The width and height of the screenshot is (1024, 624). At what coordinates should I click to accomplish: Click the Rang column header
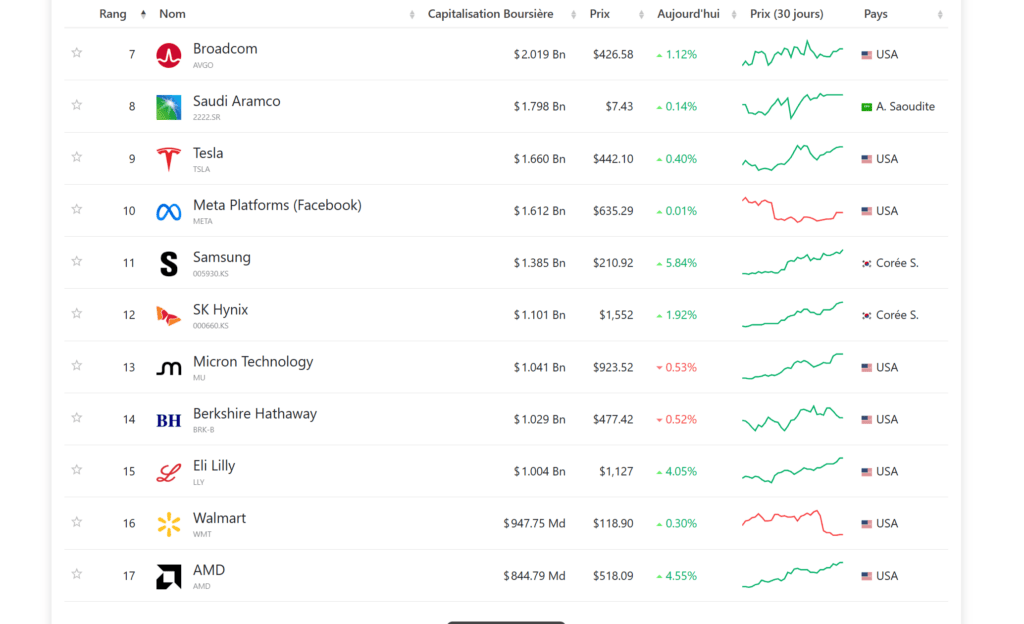coord(113,14)
